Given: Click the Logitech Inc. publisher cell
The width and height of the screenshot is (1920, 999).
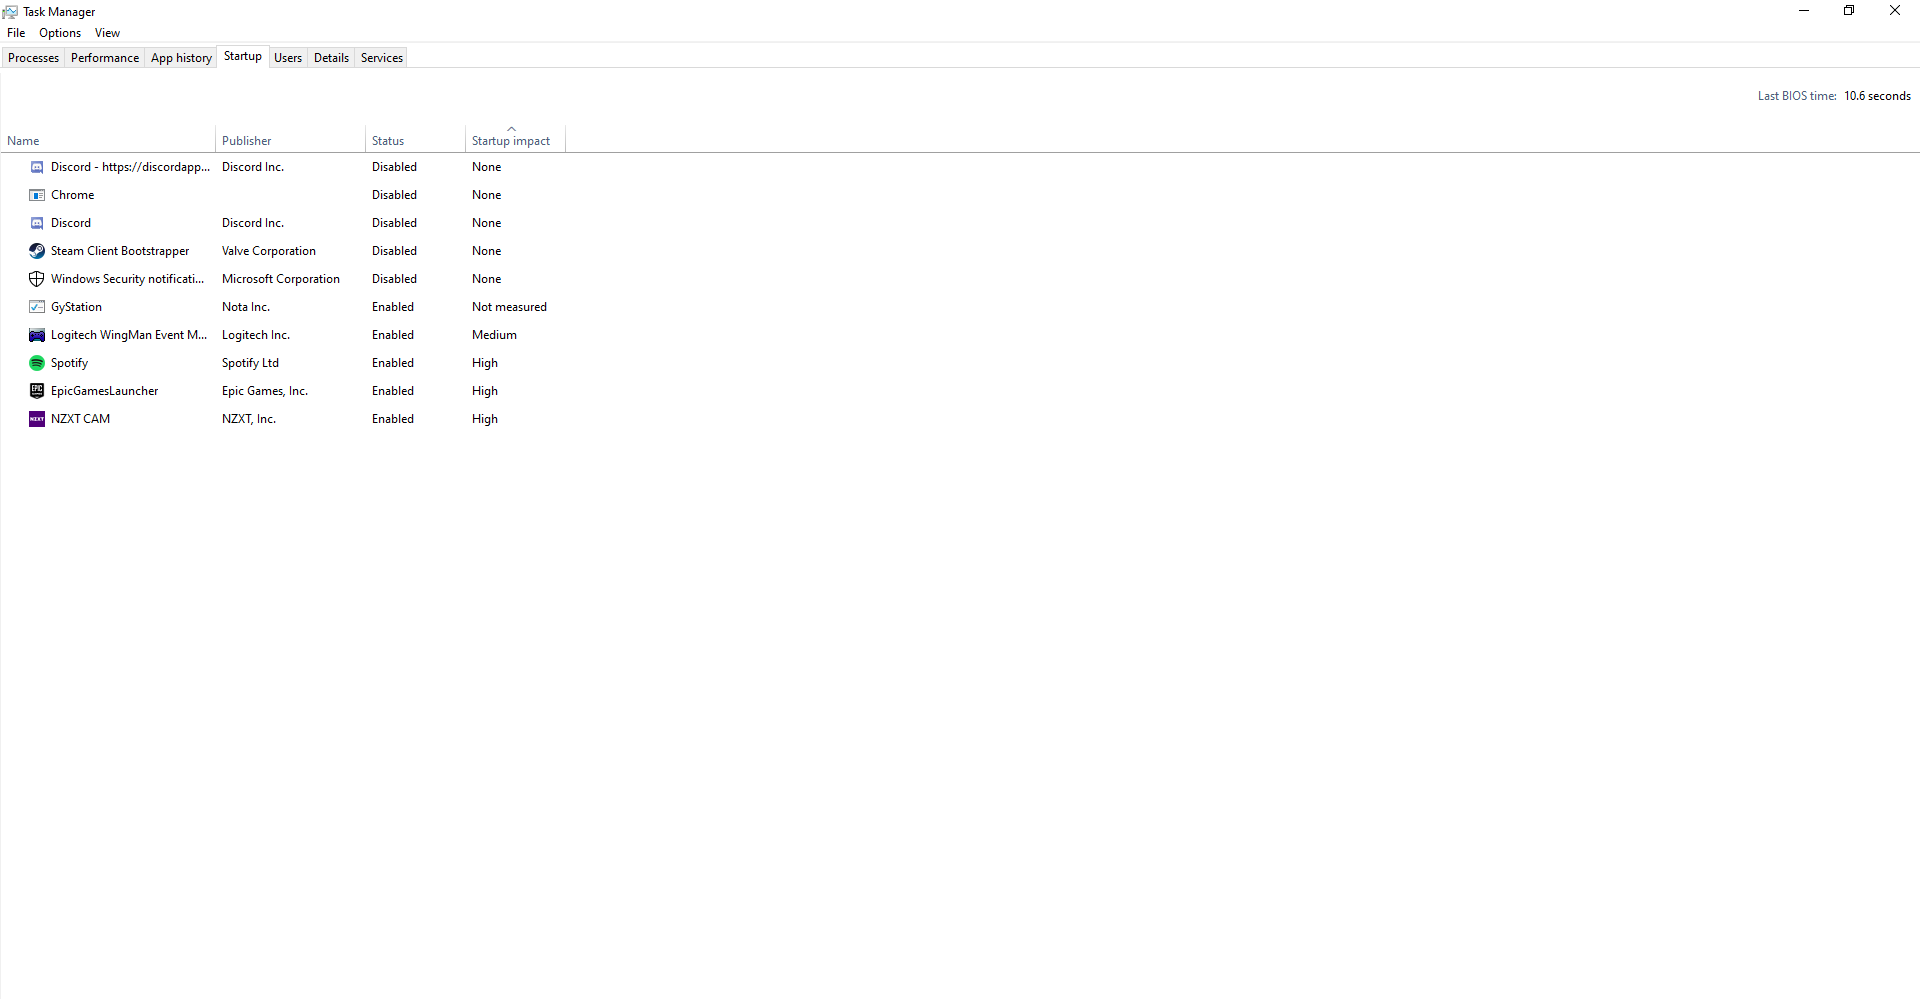Looking at the screenshot, I should [256, 335].
